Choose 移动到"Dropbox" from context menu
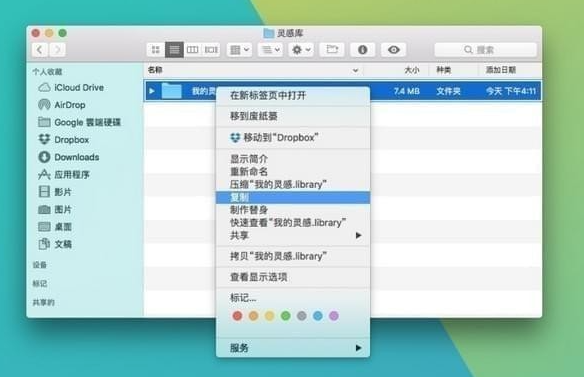 pos(293,137)
